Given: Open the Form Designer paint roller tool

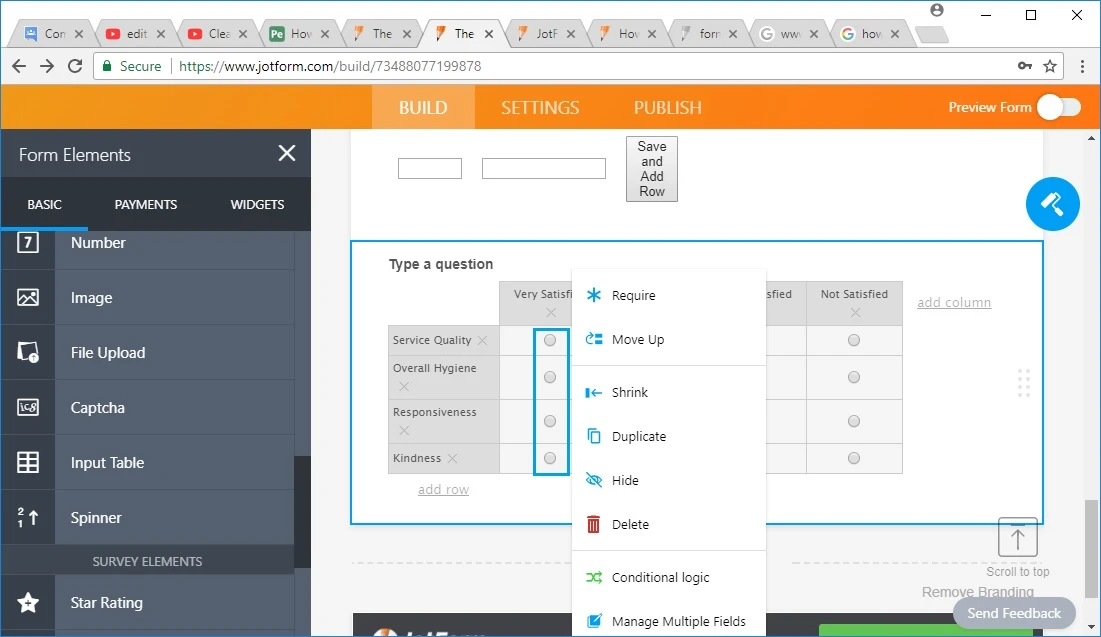Looking at the screenshot, I should coord(1052,203).
